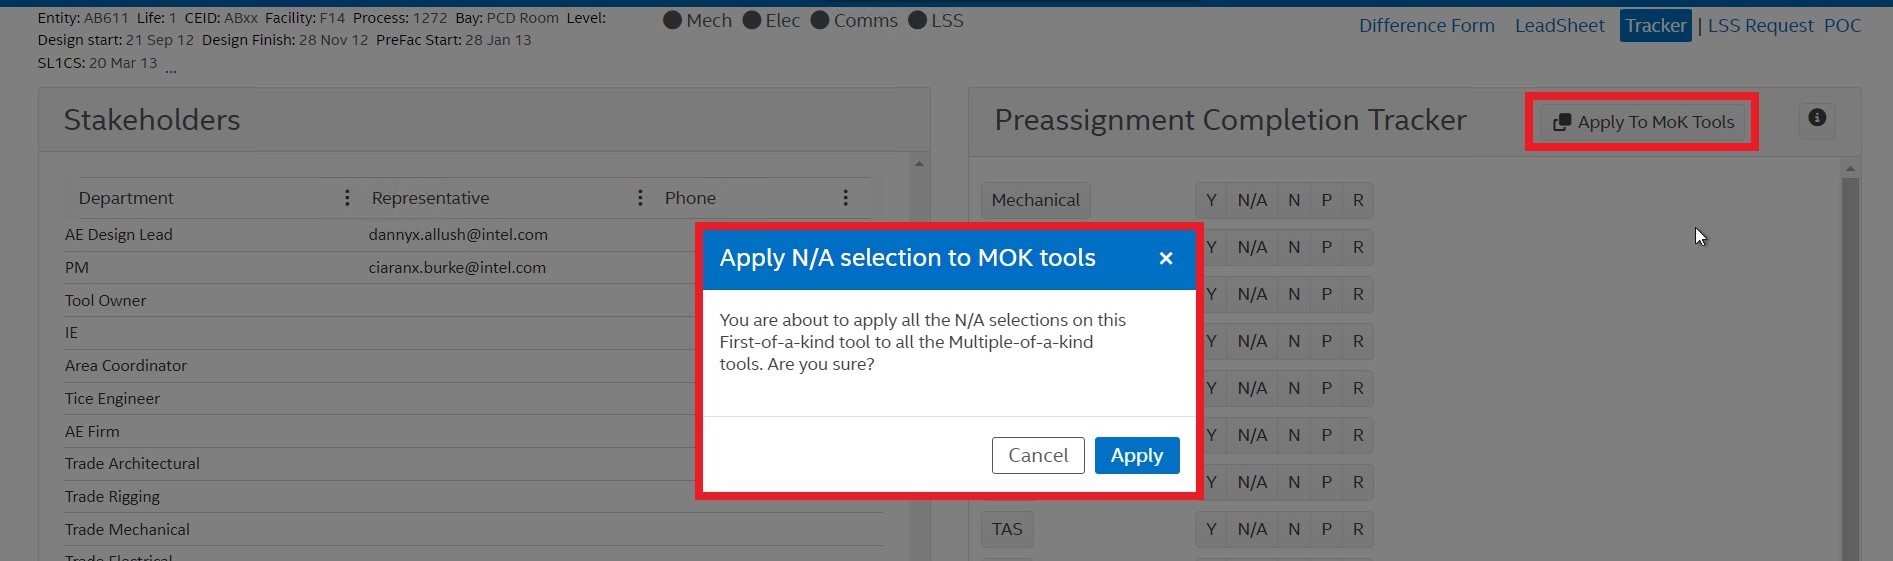Click the Elec status dot

752,21
